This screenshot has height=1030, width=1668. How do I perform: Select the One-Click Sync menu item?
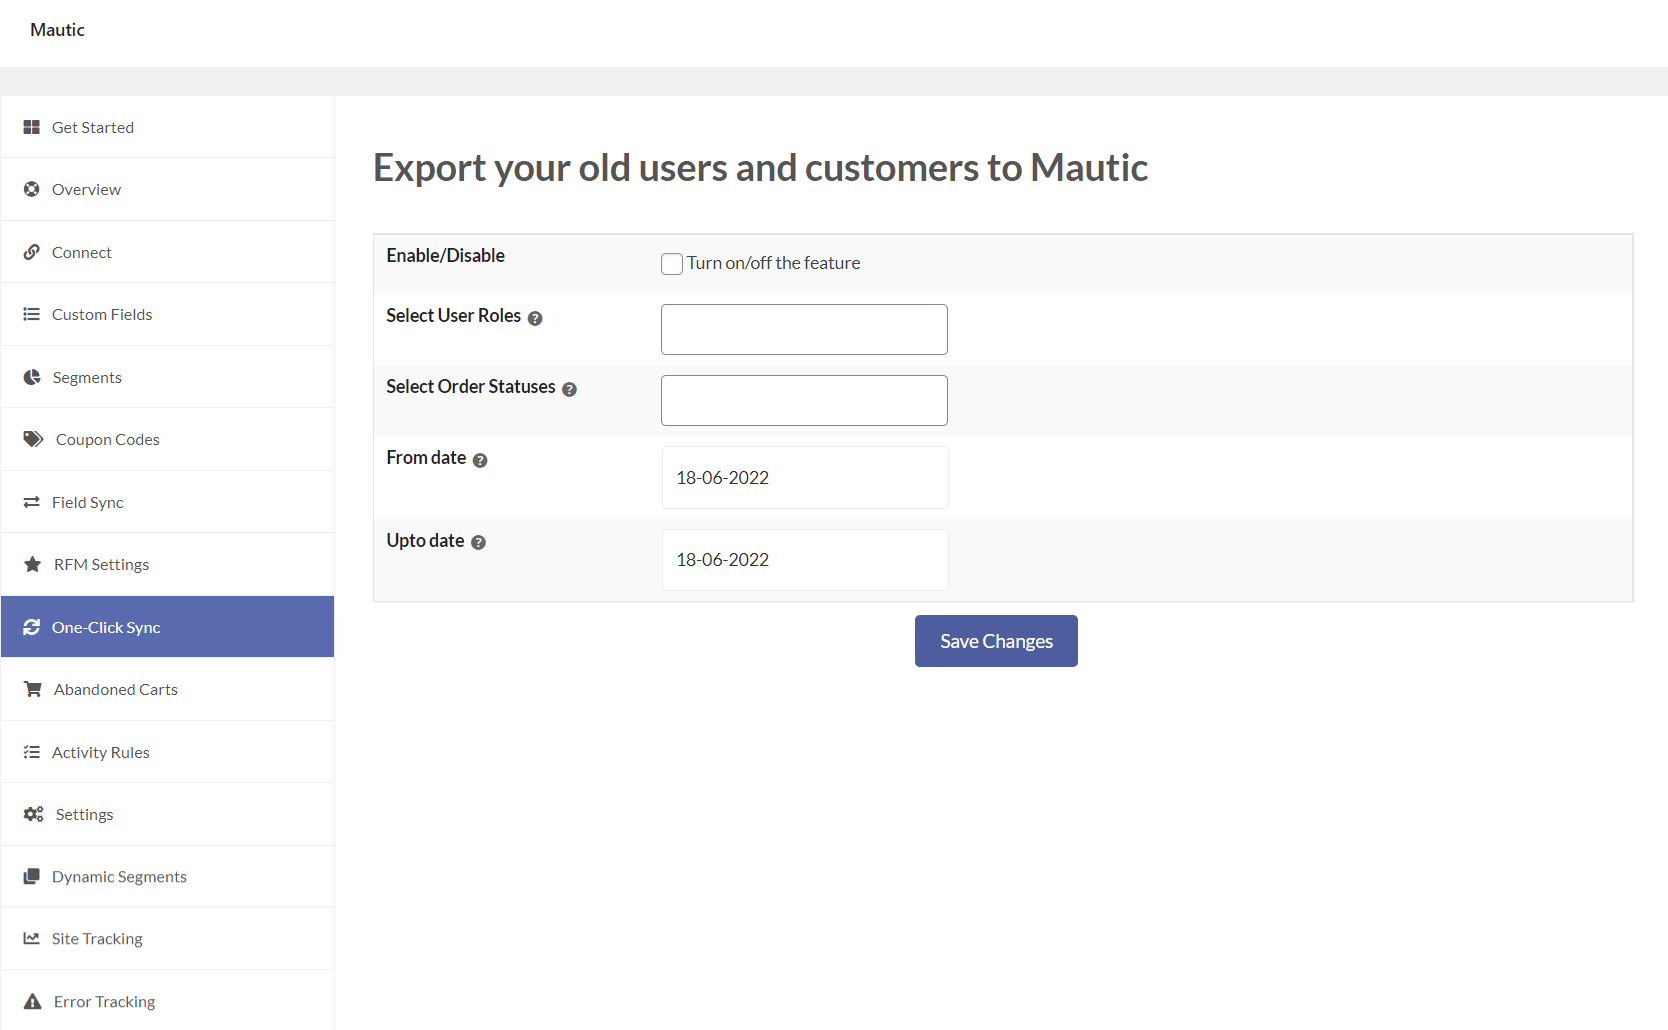167,627
